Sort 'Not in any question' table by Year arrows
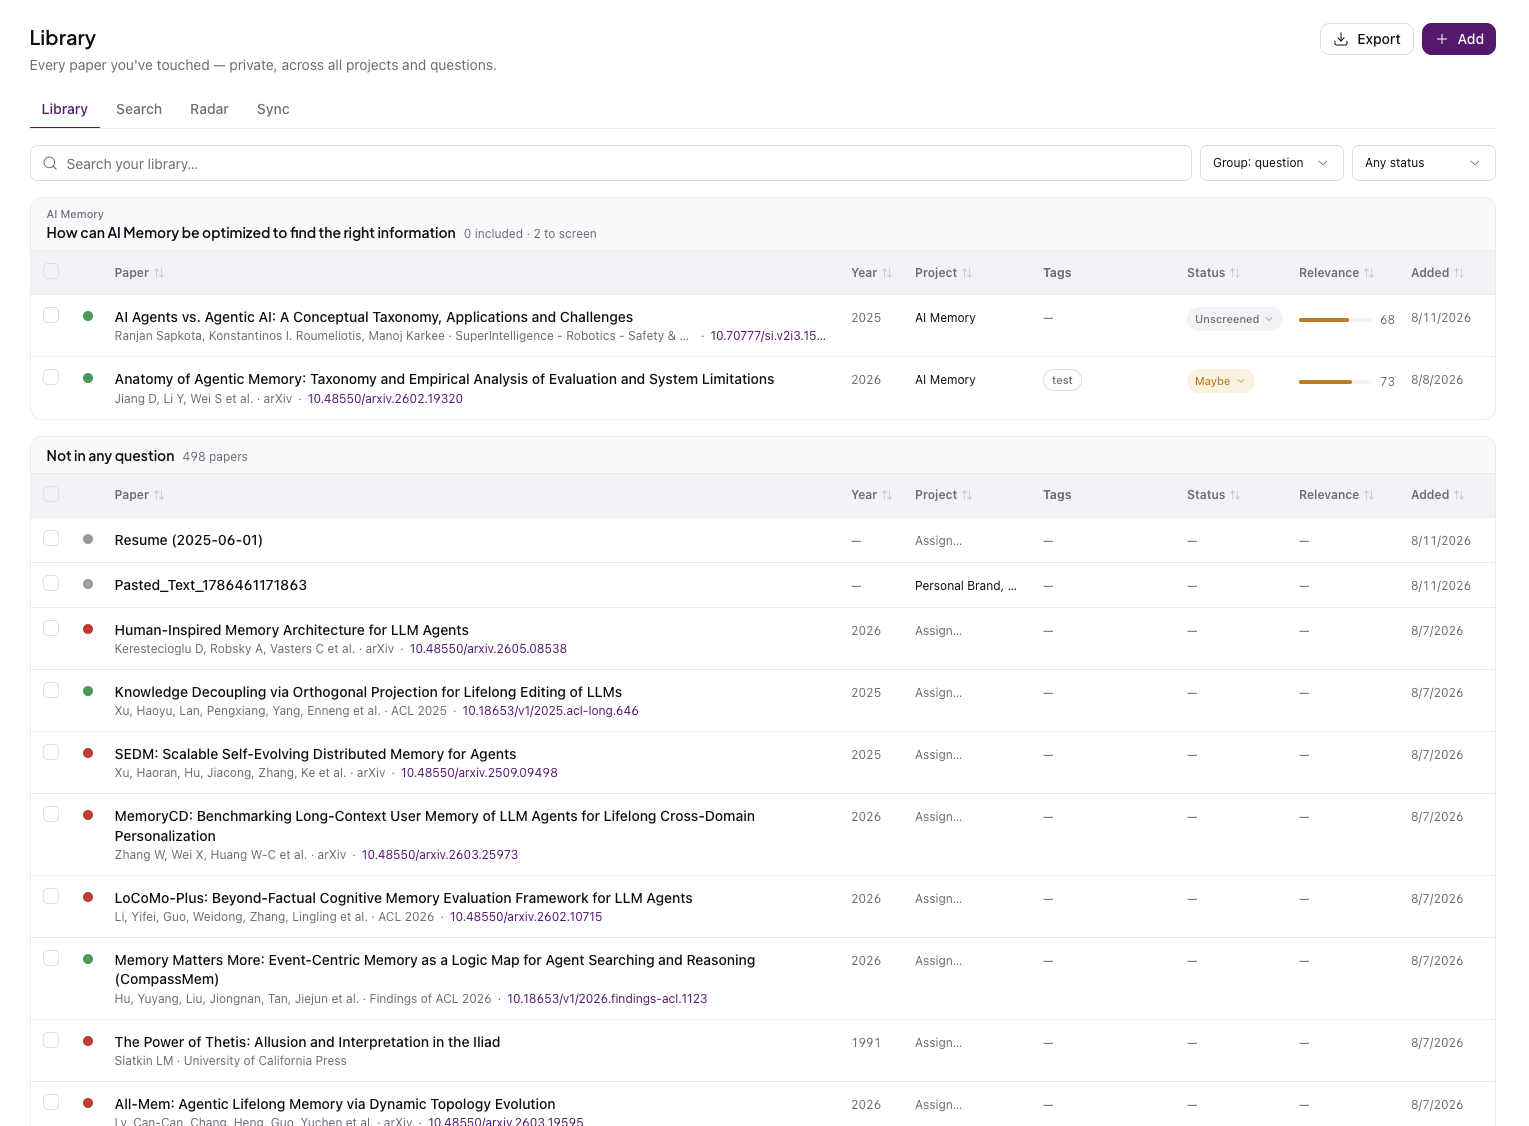Image resolution: width=1529 pixels, height=1126 pixels. [887, 495]
